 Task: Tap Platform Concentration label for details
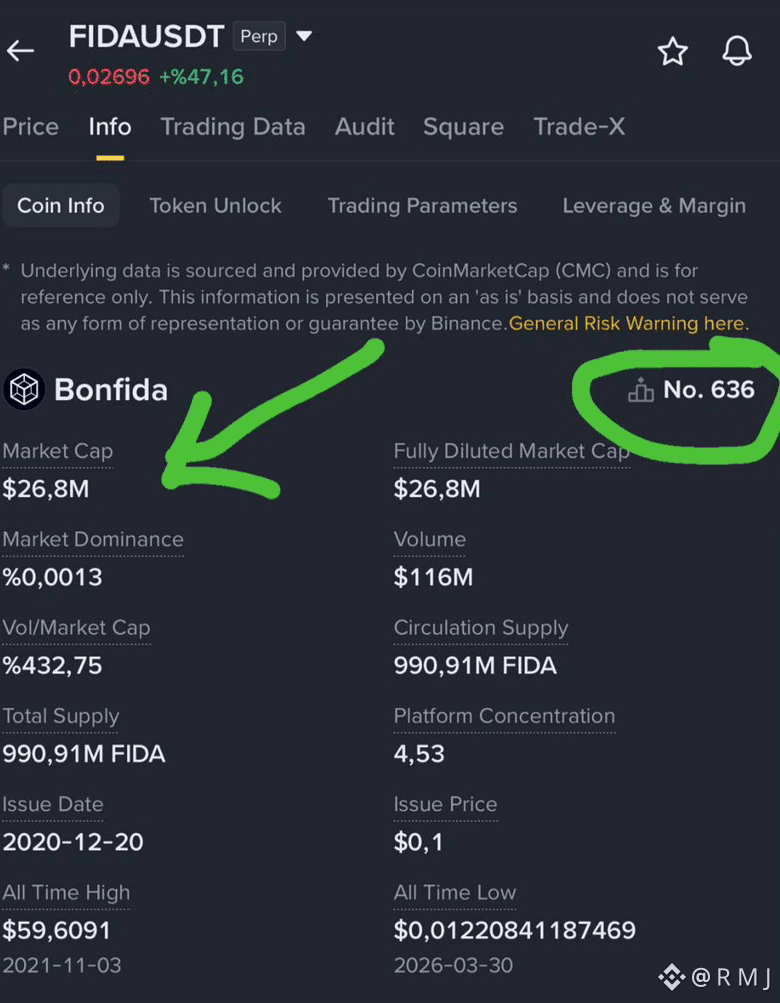pyautogui.click(x=504, y=716)
